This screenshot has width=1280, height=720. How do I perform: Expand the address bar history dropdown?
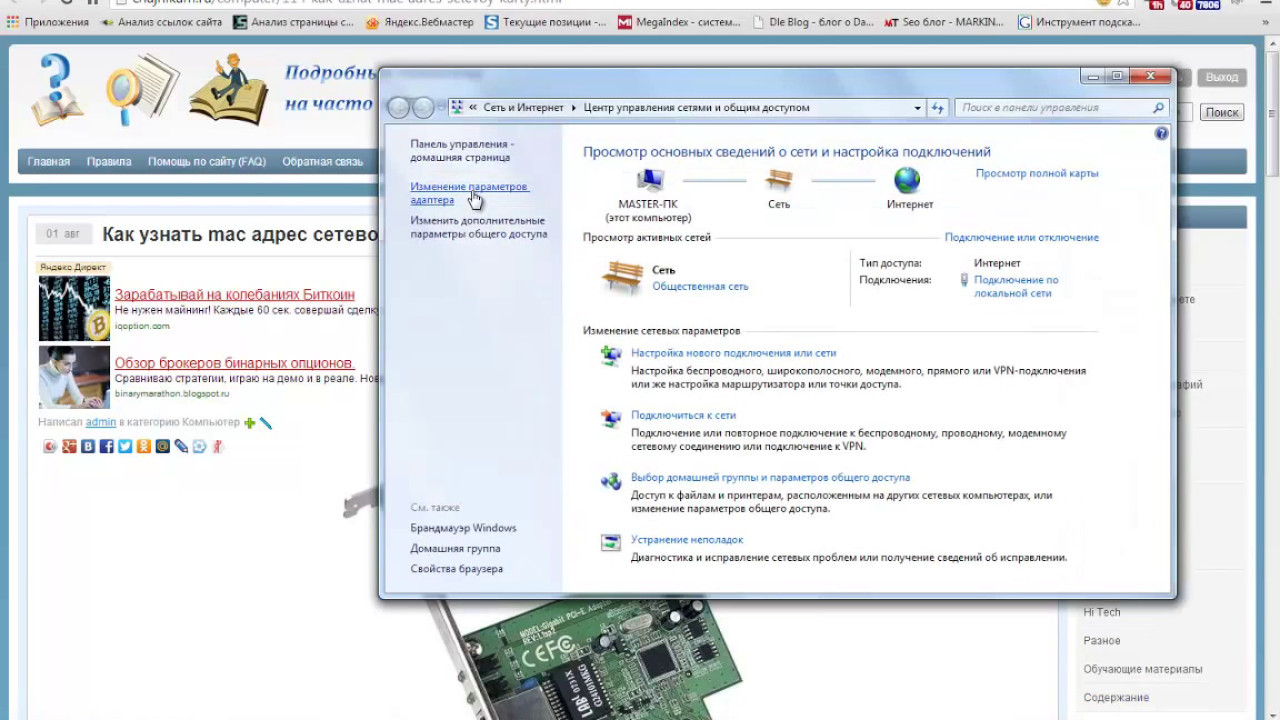point(917,107)
